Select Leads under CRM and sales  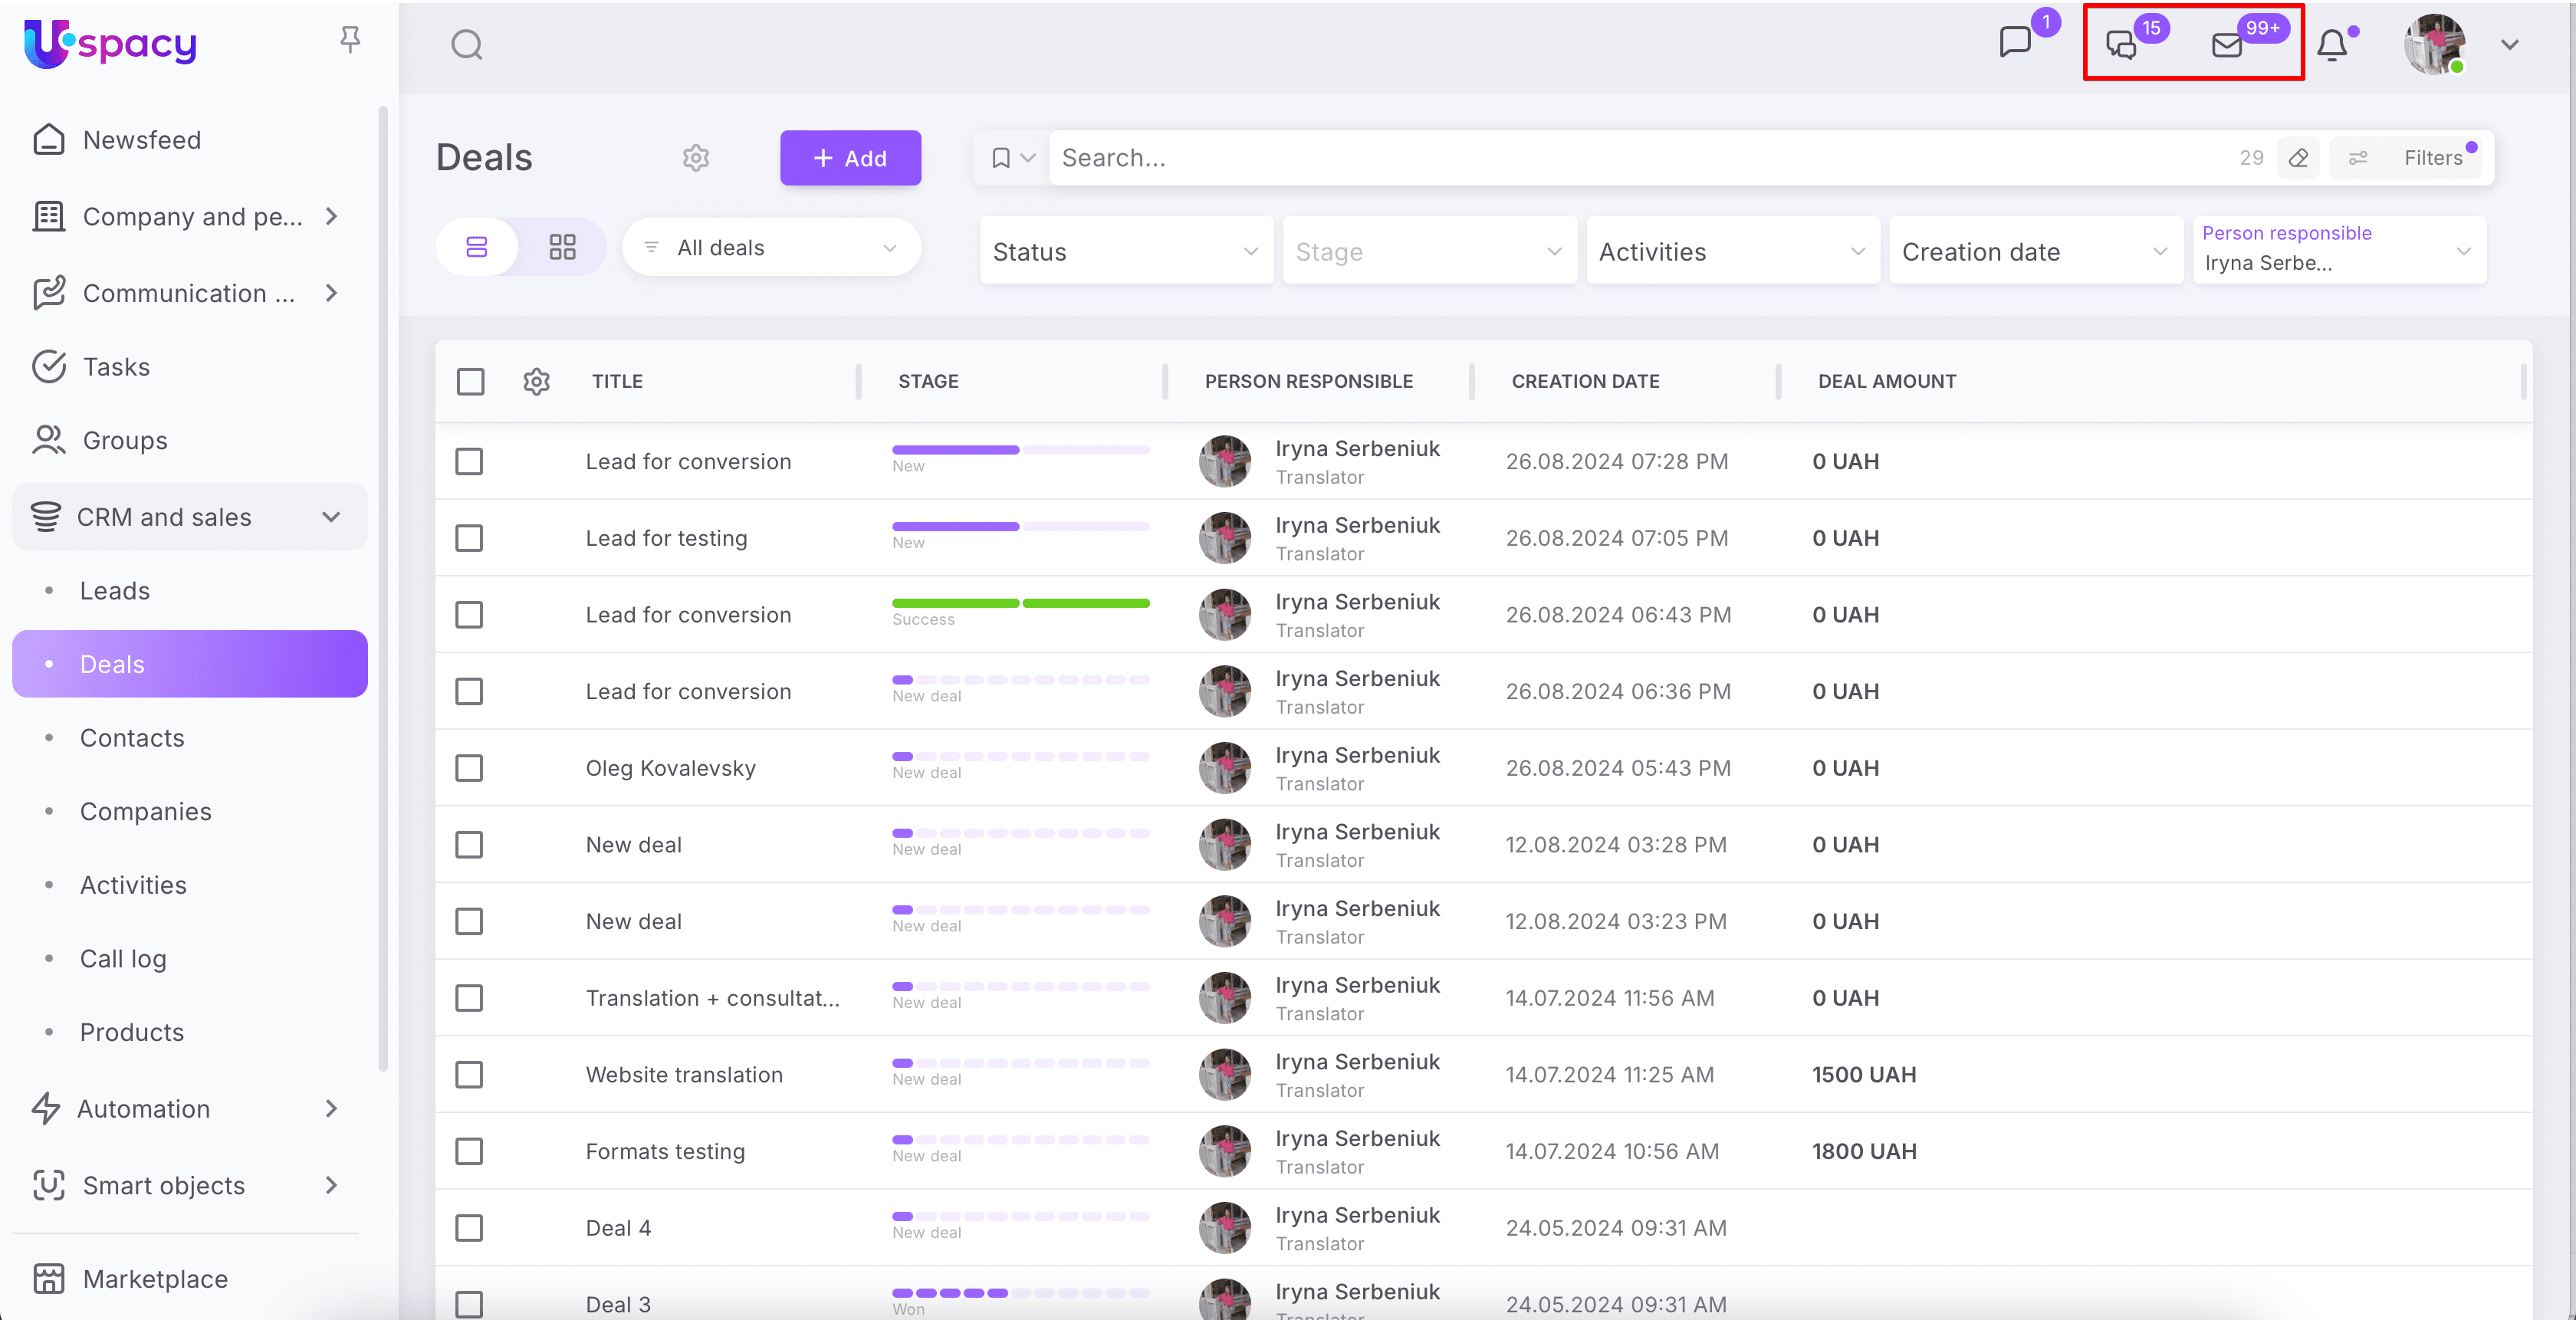(114, 590)
